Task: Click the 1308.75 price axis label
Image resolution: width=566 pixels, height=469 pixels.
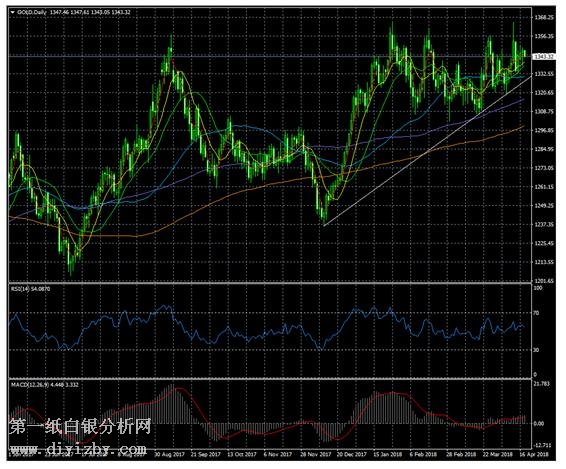Action: [x=544, y=112]
